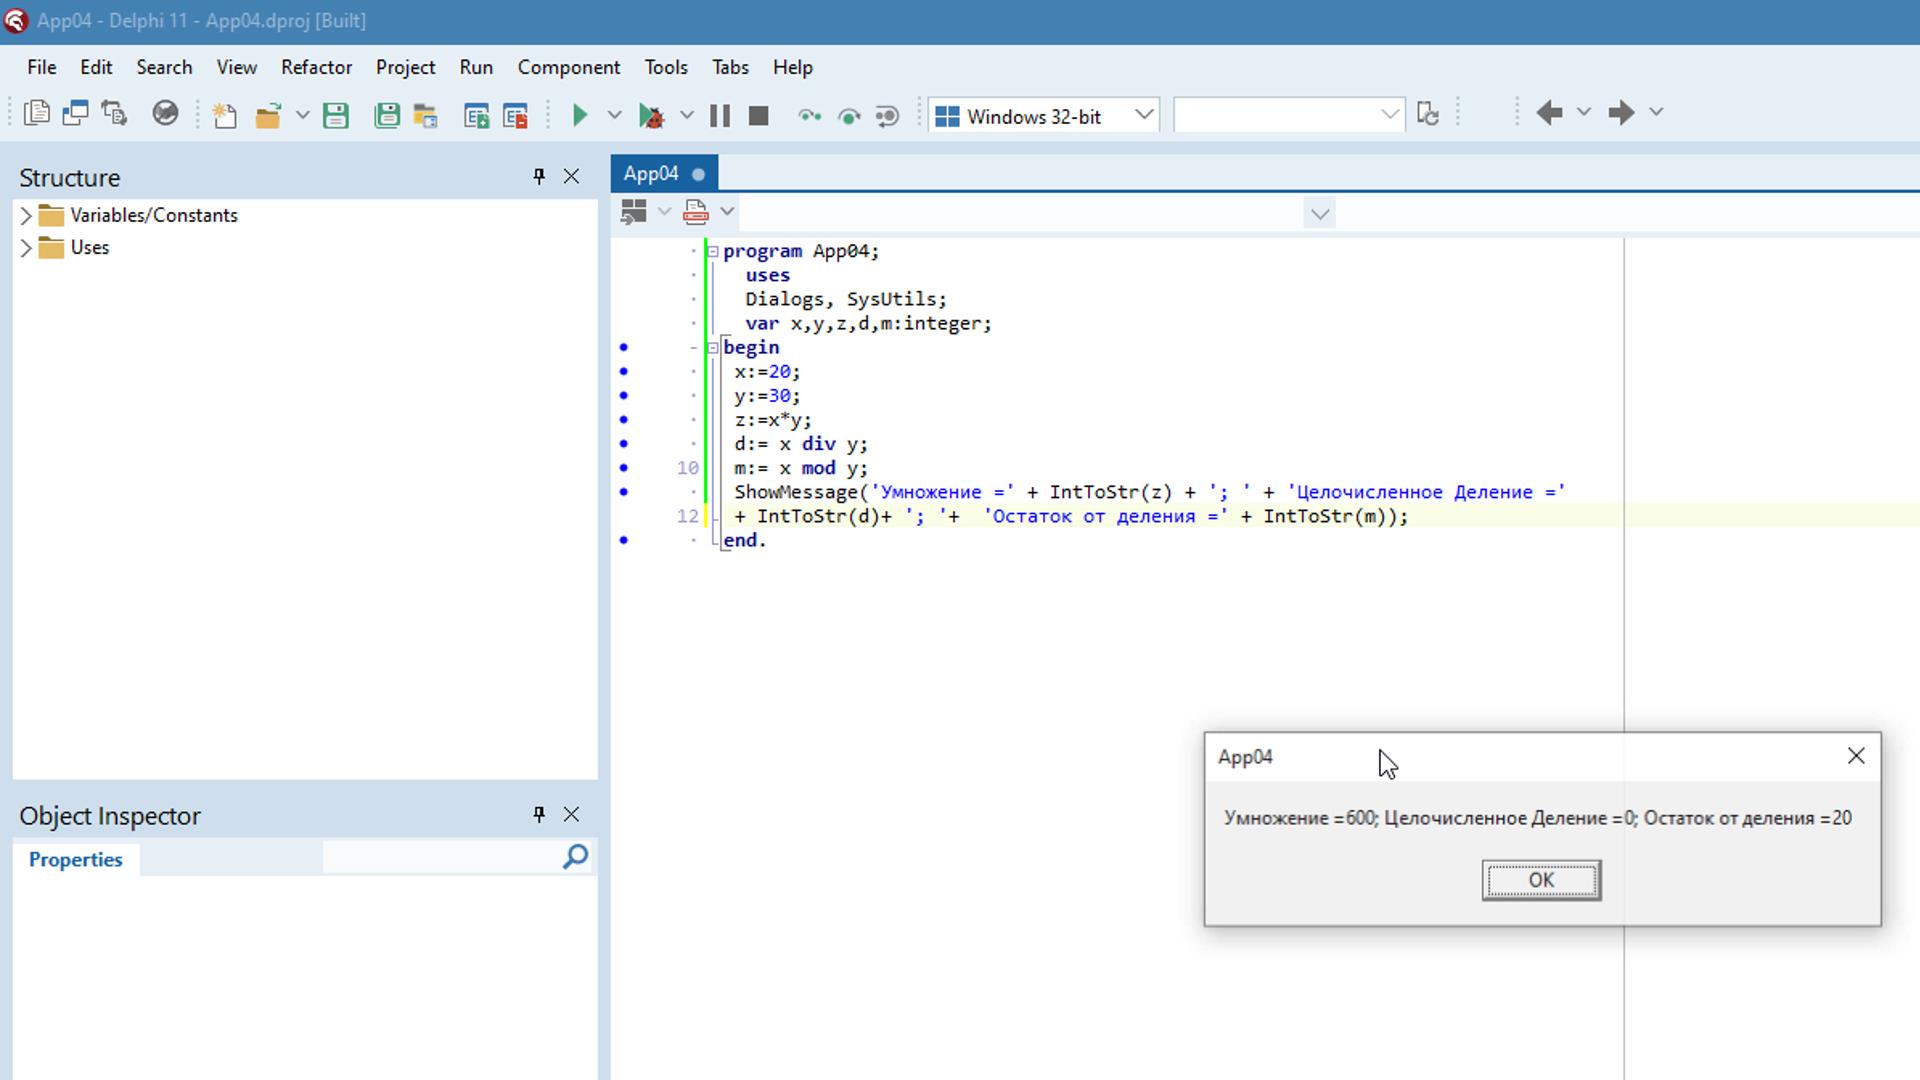Click the editor navigation icon above code
Viewport: 1920px width, 1080px height.
tap(634, 211)
